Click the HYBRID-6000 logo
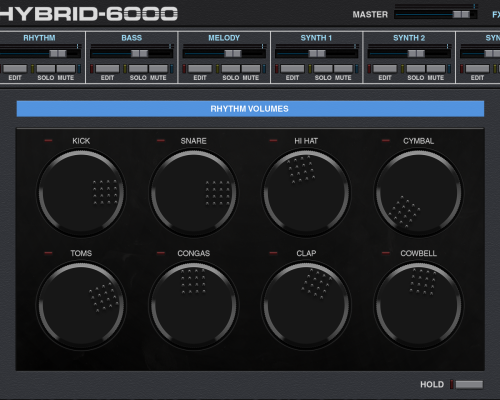 89,14
